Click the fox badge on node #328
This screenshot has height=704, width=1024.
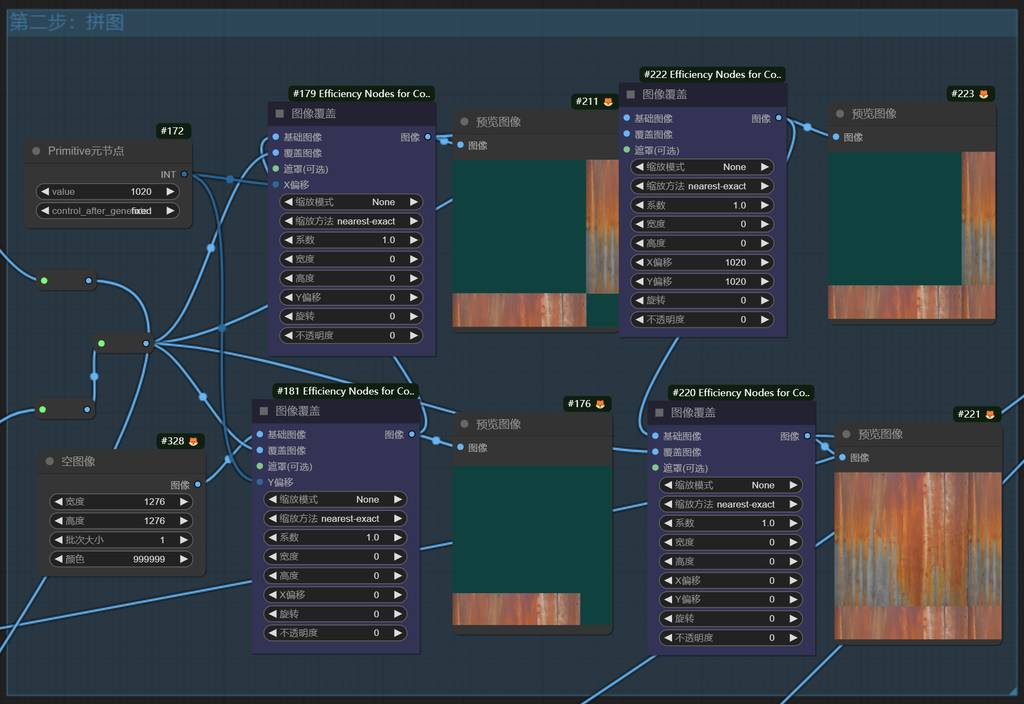click(x=194, y=441)
